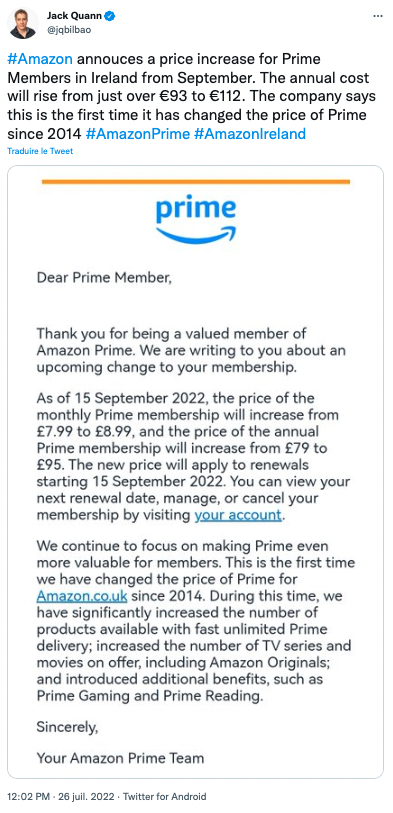Follow the Amazon.co.uk link
This screenshot has height=813, width=393.
(82, 596)
